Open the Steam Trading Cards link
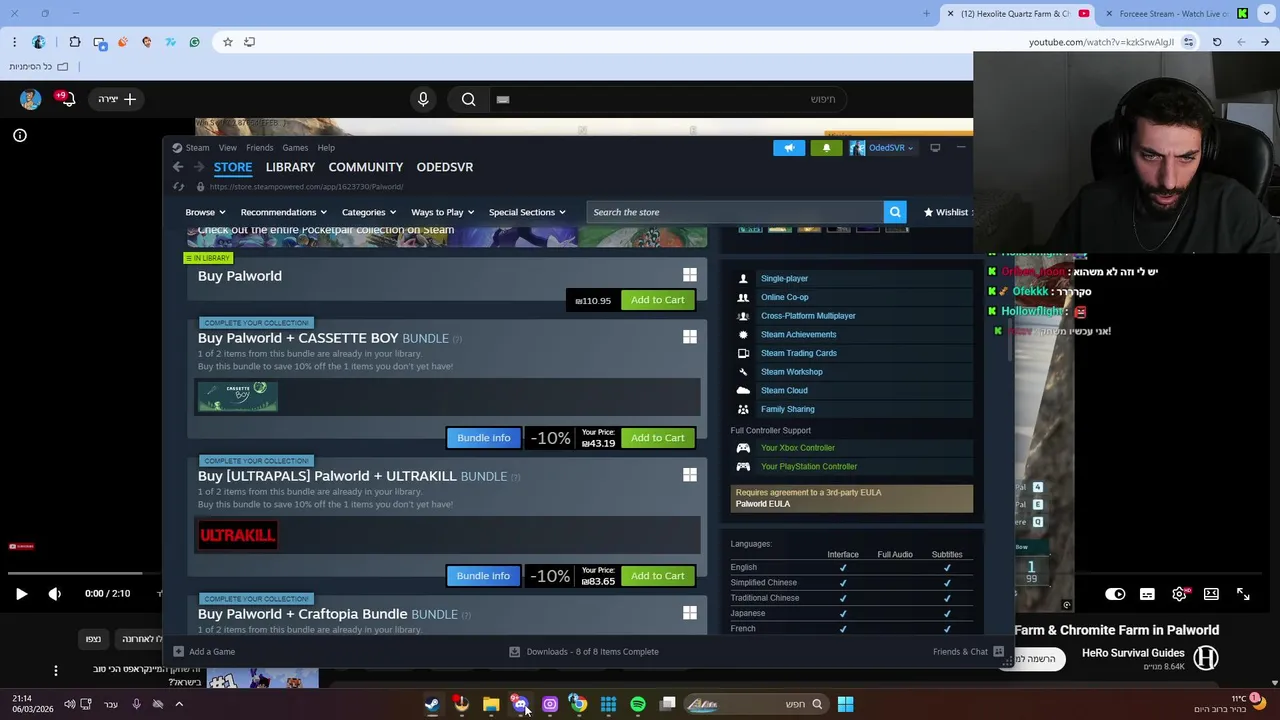The width and height of the screenshot is (1280, 720). point(799,353)
